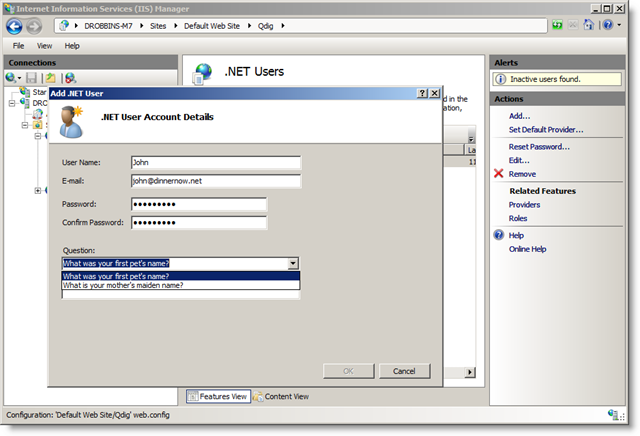Click the Forward navigation arrow
The image size is (640, 436).
coord(34,27)
